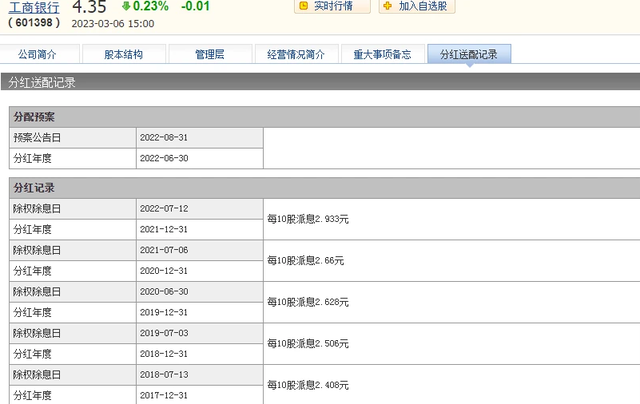
Task: Click the dividend year 2018-12-31
Action: pos(164,354)
